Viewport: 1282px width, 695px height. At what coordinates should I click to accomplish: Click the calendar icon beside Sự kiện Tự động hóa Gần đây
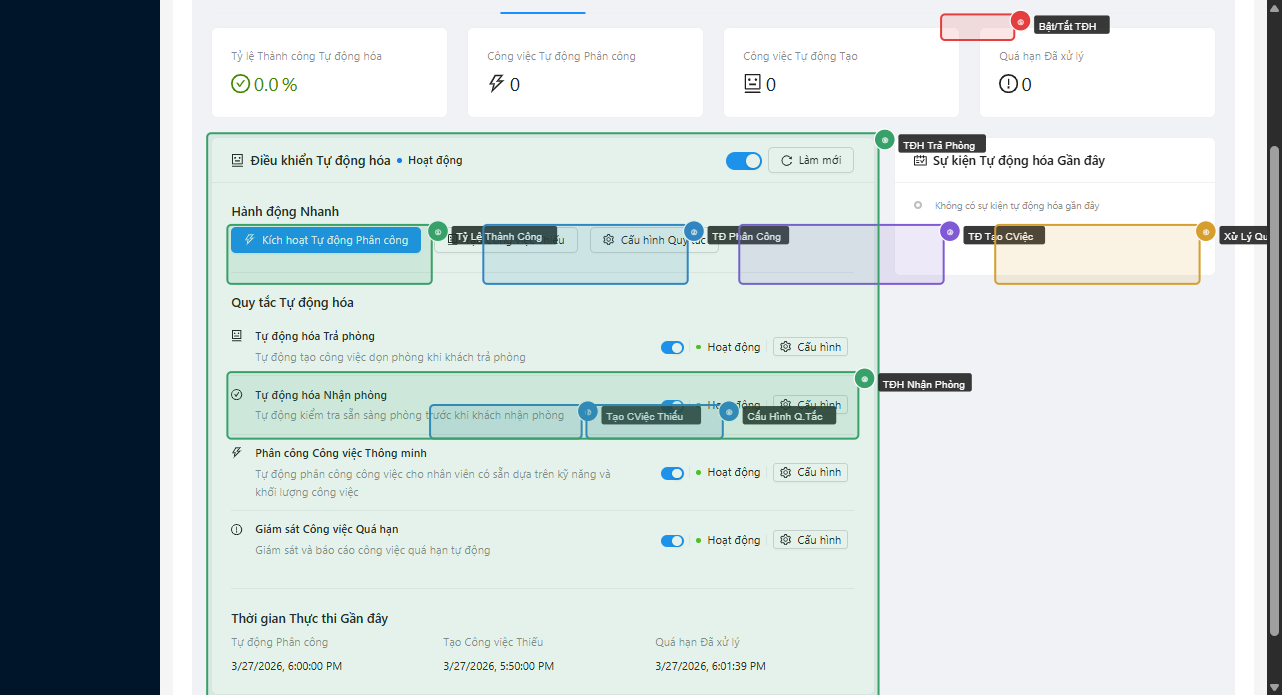coord(920,161)
